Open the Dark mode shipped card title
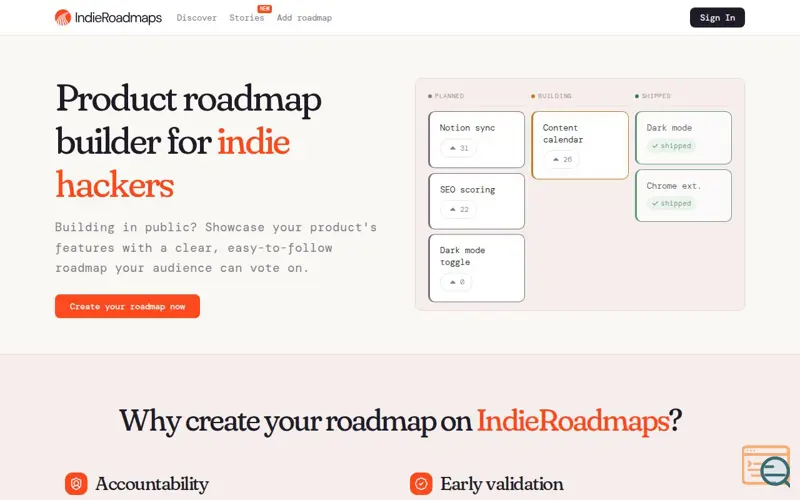 (669, 128)
